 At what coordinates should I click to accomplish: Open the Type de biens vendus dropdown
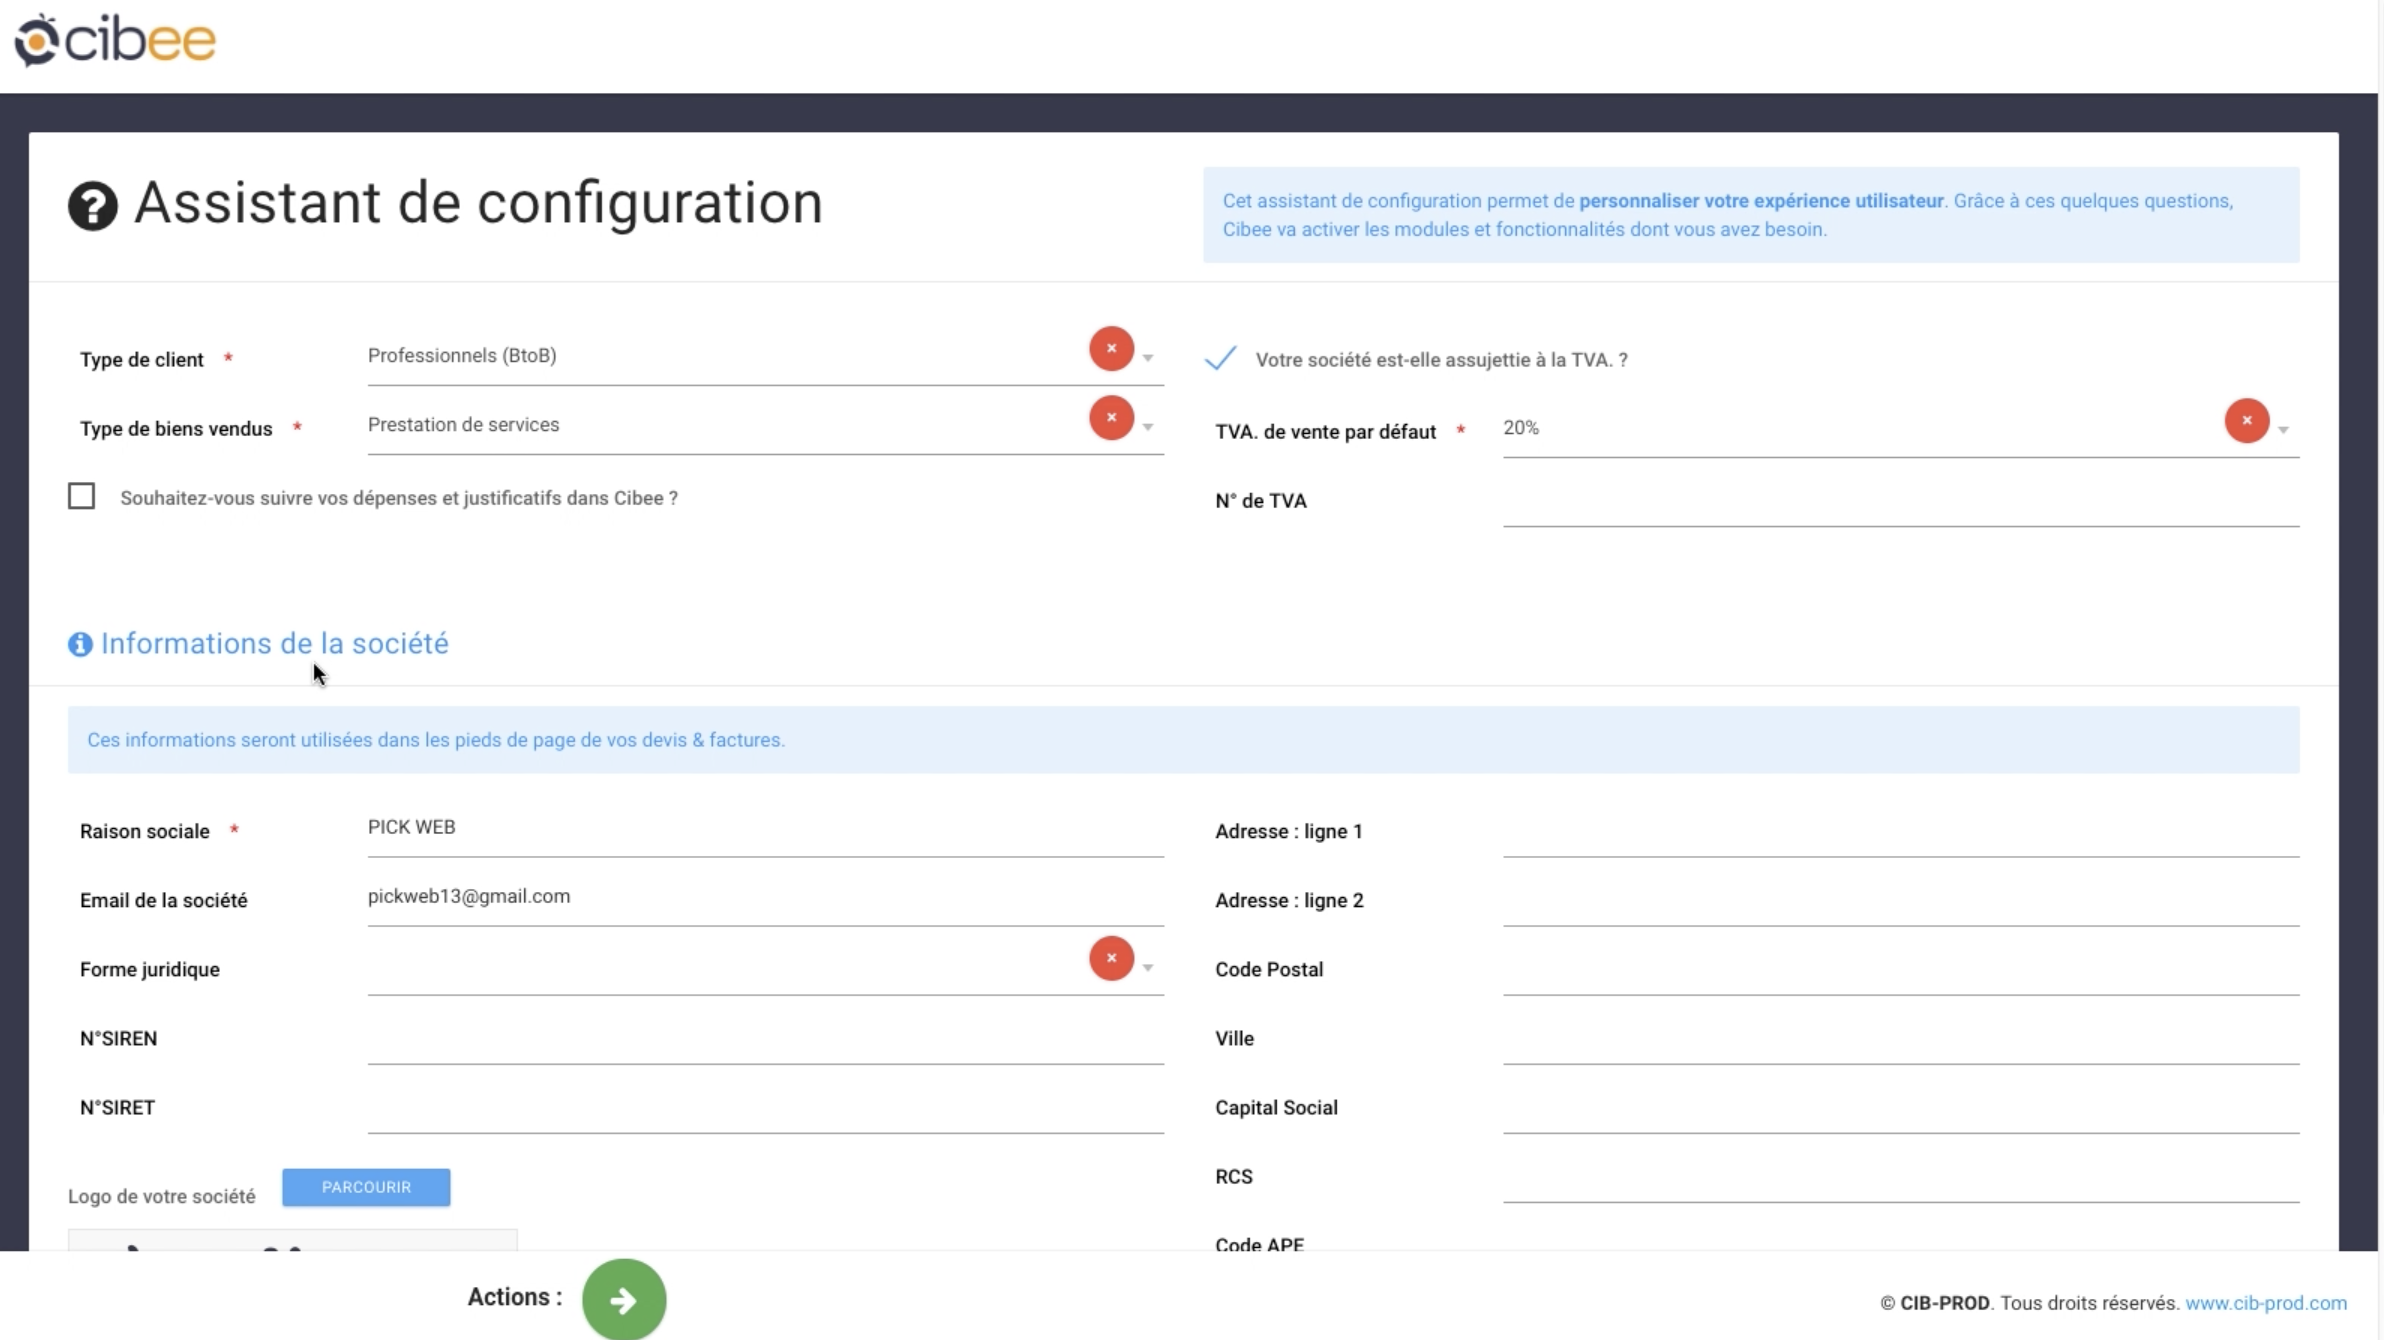[x=1148, y=428]
